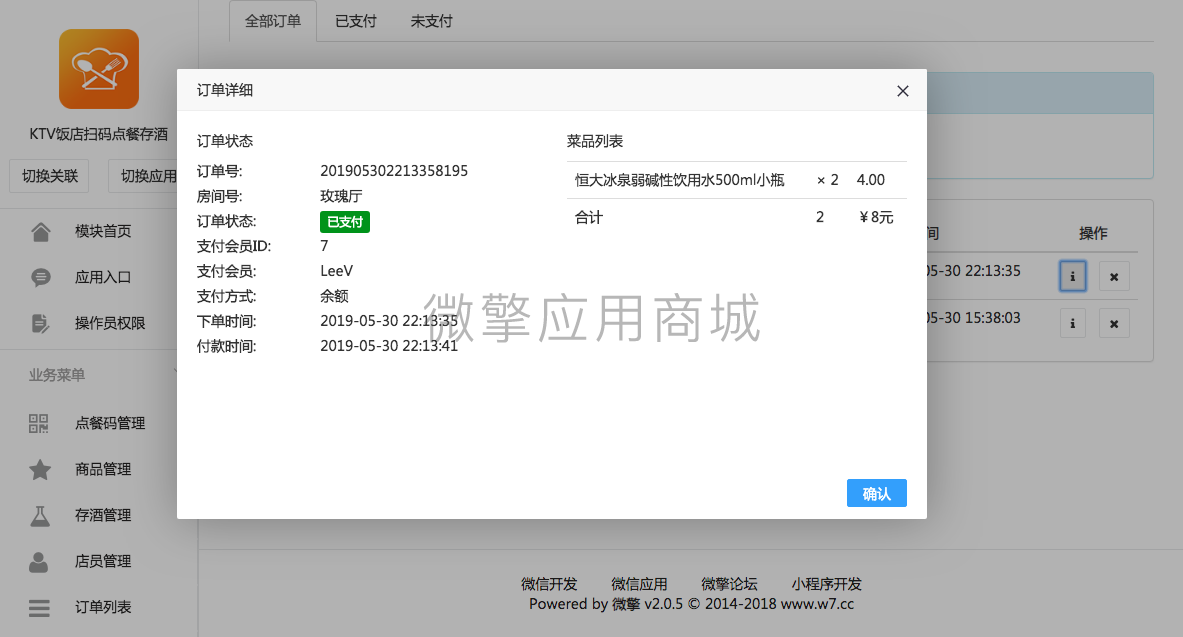Click the payment method value 余额
This screenshot has height=637, width=1183.
[334, 296]
